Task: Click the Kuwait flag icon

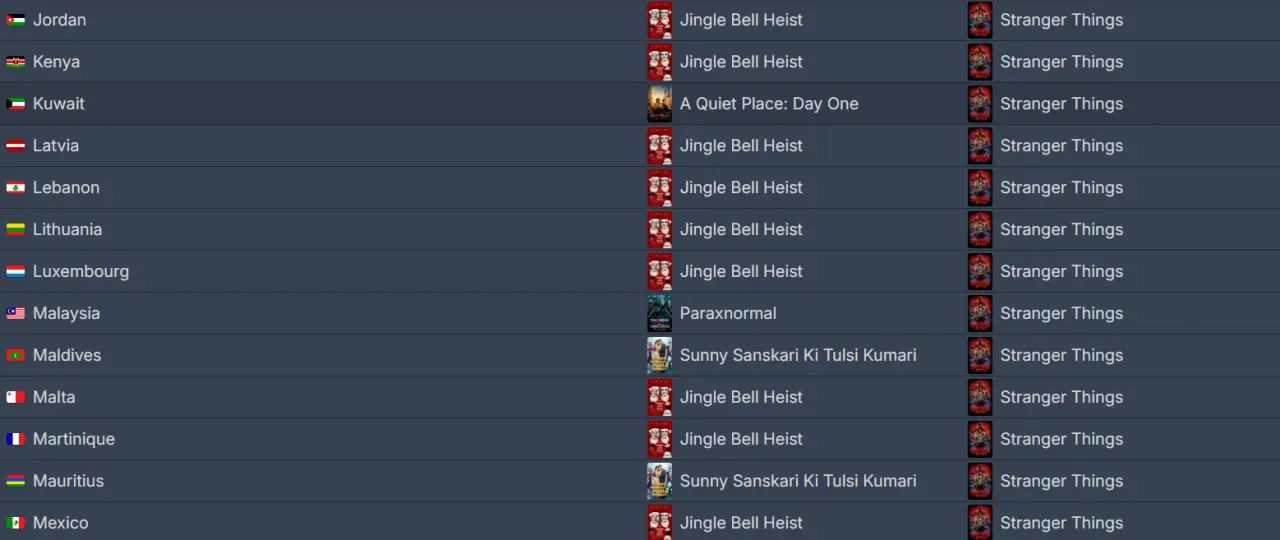Action: coord(15,104)
